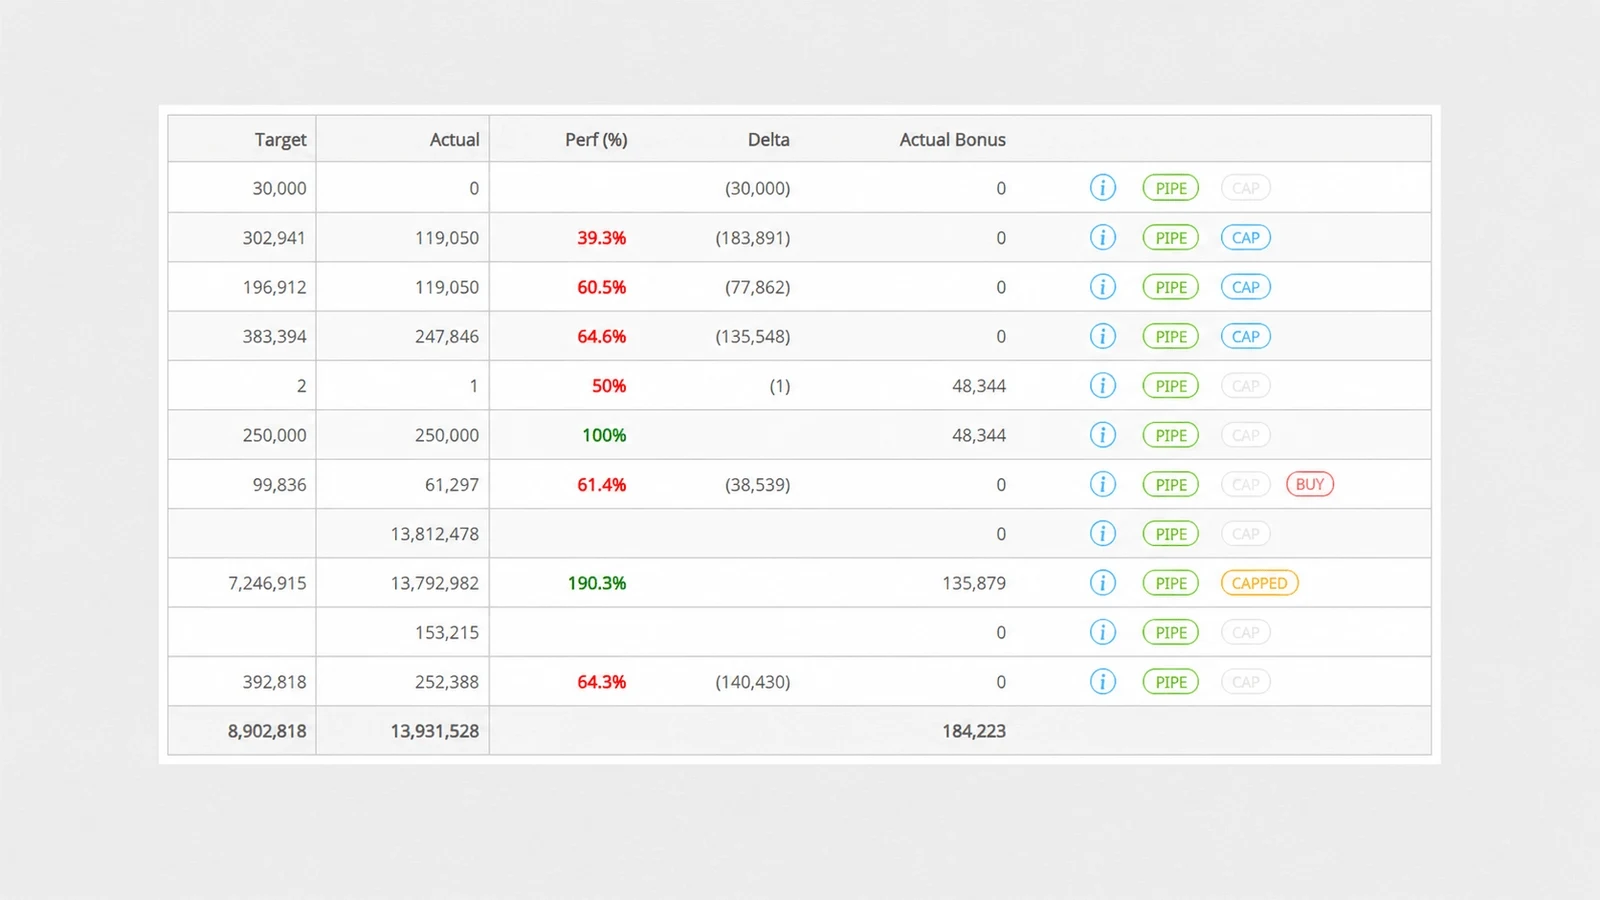Select greyed CAP badge in the 64.3% row
1600x900 pixels.
click(1245, 682)
